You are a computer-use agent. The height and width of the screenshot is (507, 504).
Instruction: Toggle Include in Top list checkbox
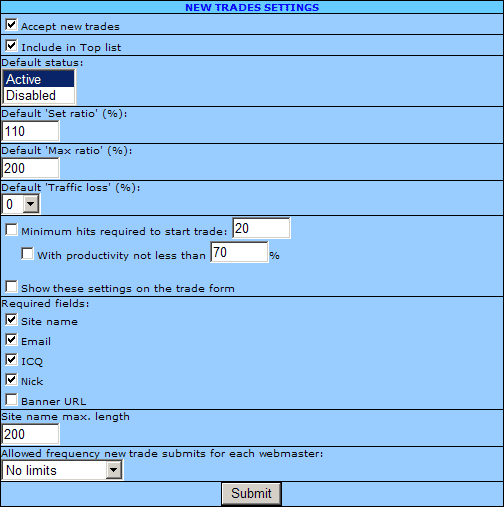tap(11, 45)
